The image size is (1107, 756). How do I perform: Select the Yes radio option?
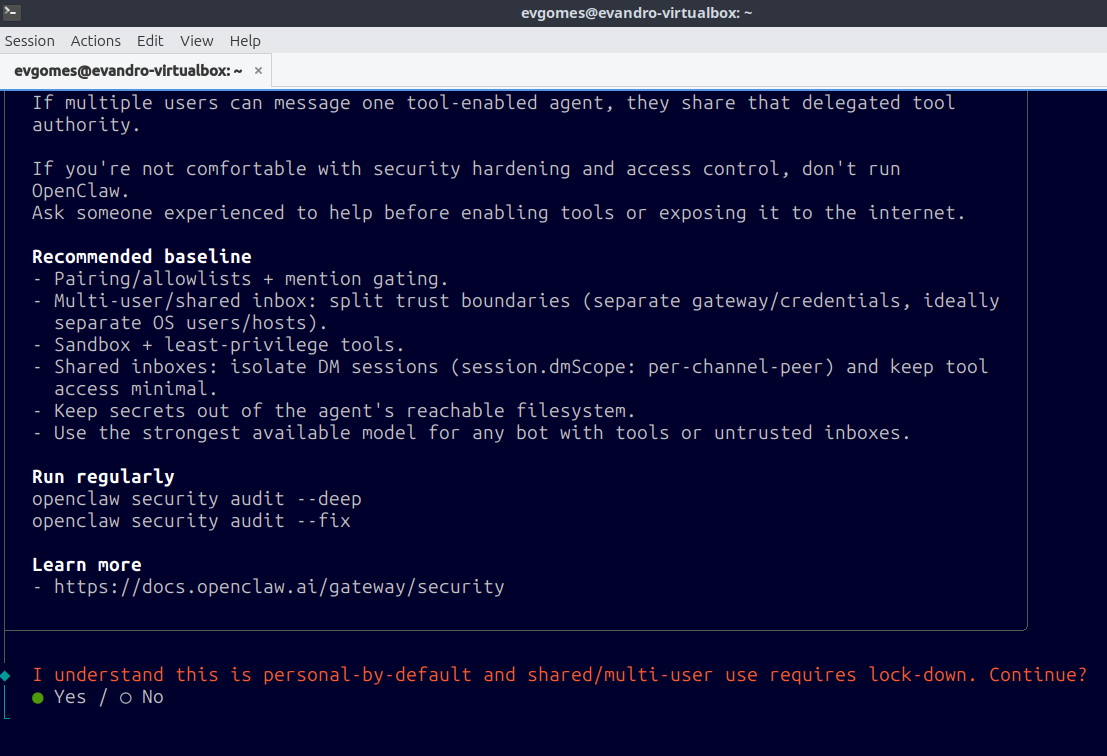[x=59, y=697]
